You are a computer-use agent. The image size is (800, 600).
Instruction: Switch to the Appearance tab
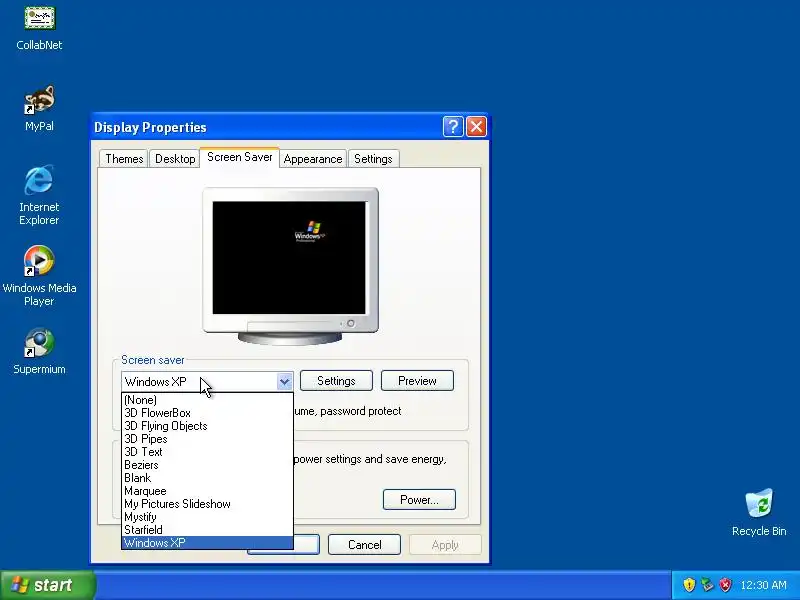point(313,159)
